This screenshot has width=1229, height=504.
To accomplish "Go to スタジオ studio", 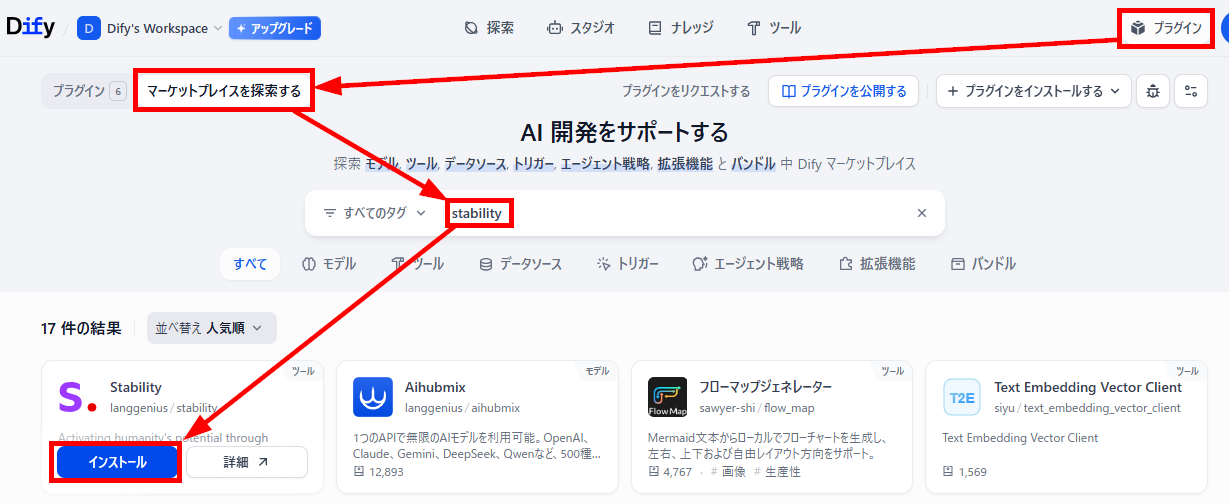I will pos(581,28).
